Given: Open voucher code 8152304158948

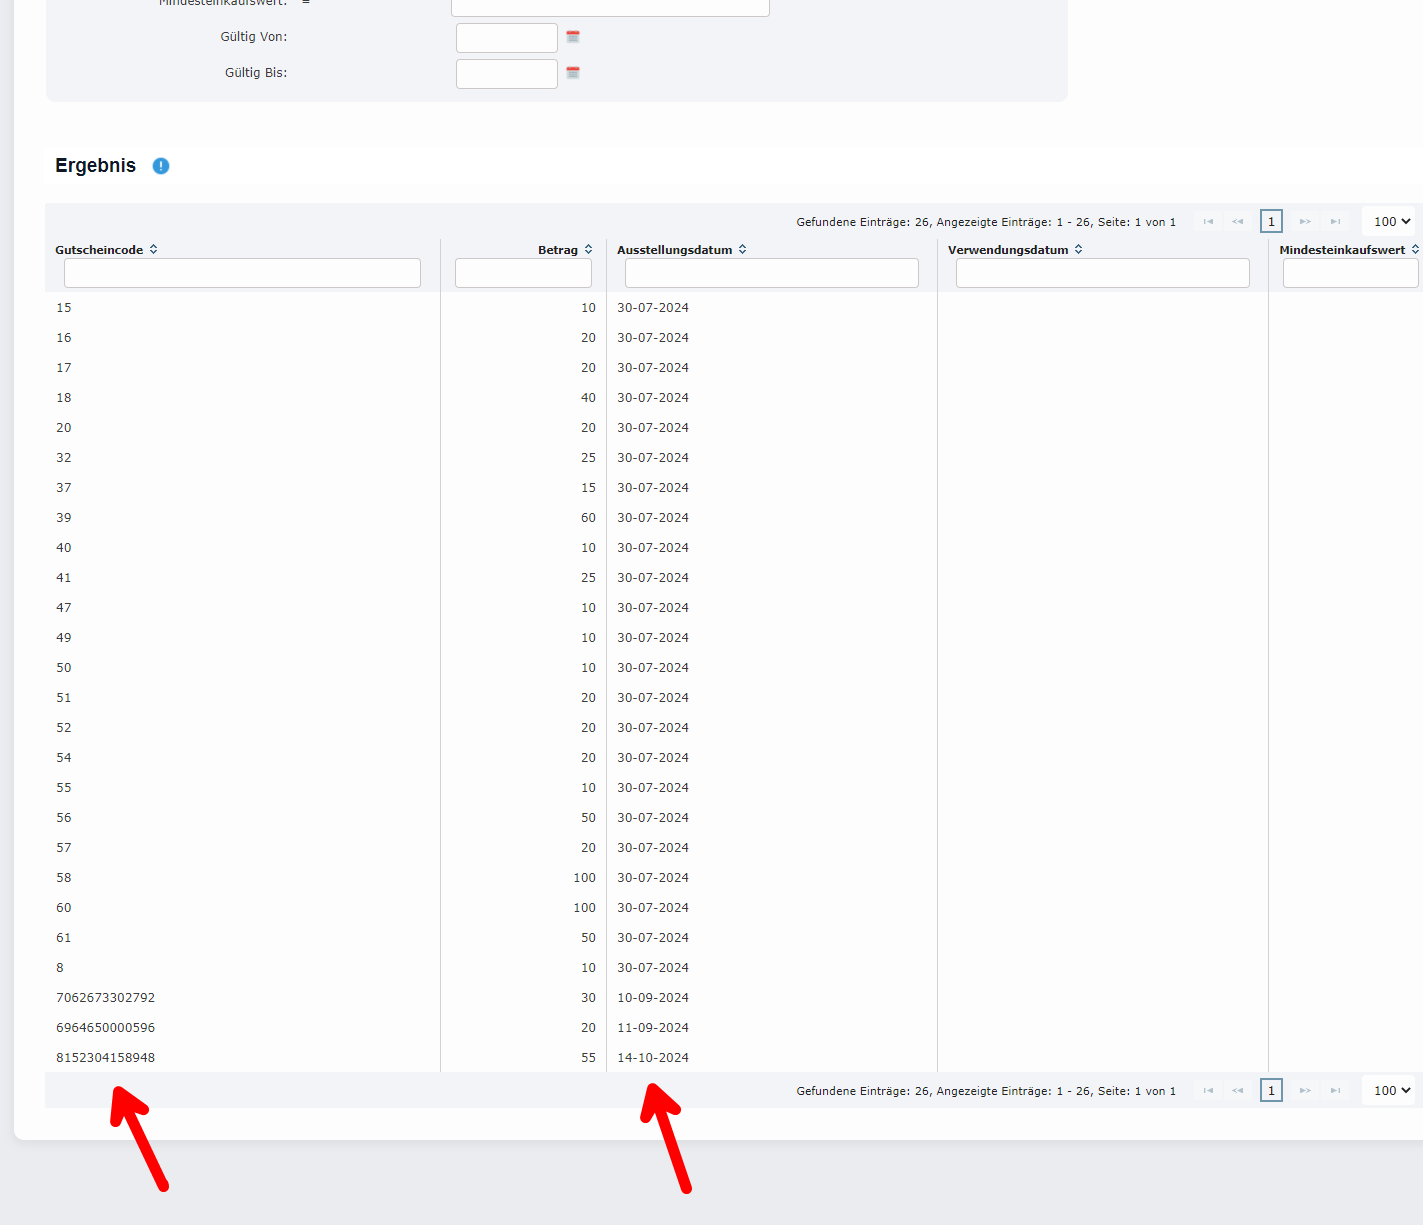Looking at the screenshot, I should point(105,1057).
